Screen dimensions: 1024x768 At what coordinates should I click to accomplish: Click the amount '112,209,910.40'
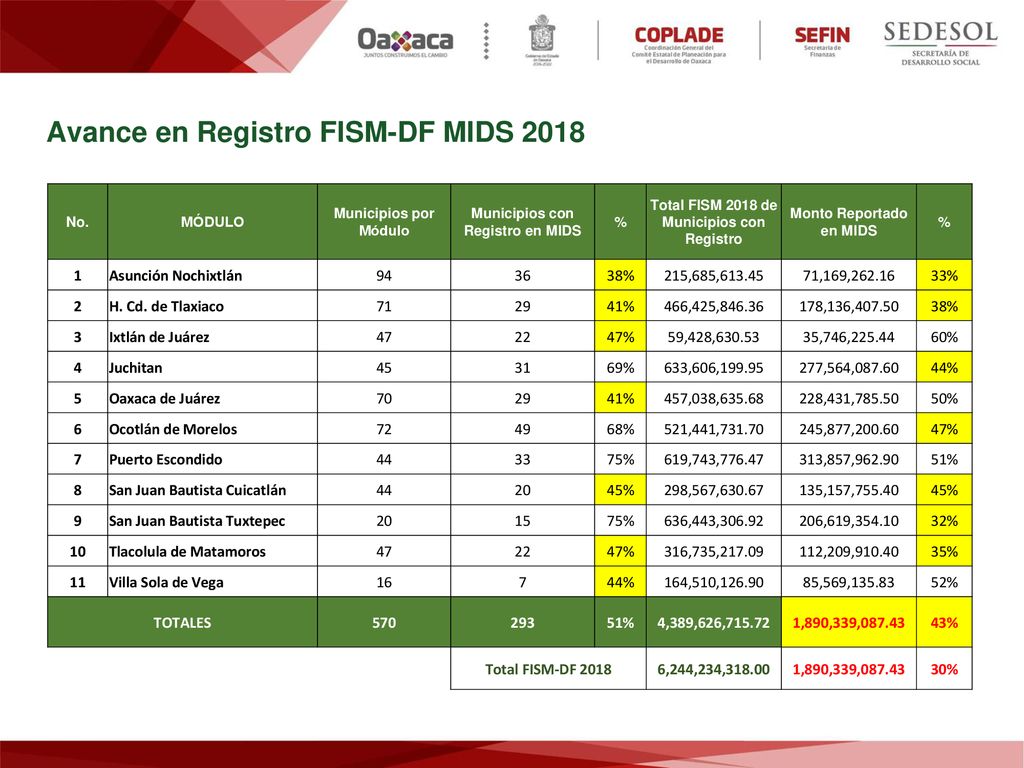click(848, 552)
